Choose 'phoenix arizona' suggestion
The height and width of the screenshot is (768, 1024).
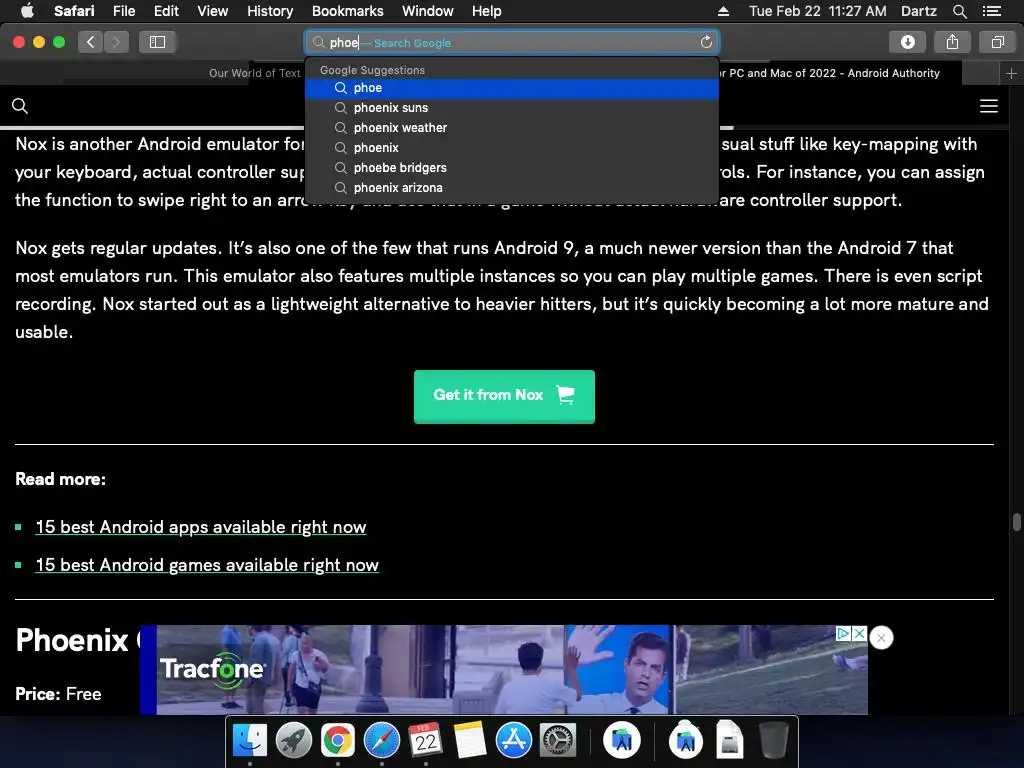tap(512, 188)
